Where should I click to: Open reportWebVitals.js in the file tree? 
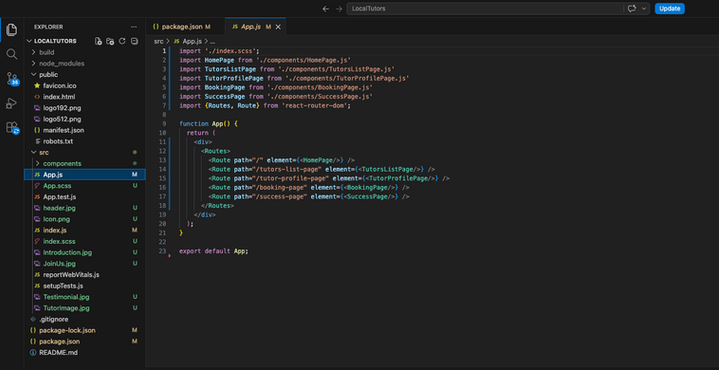coord(85,275)
